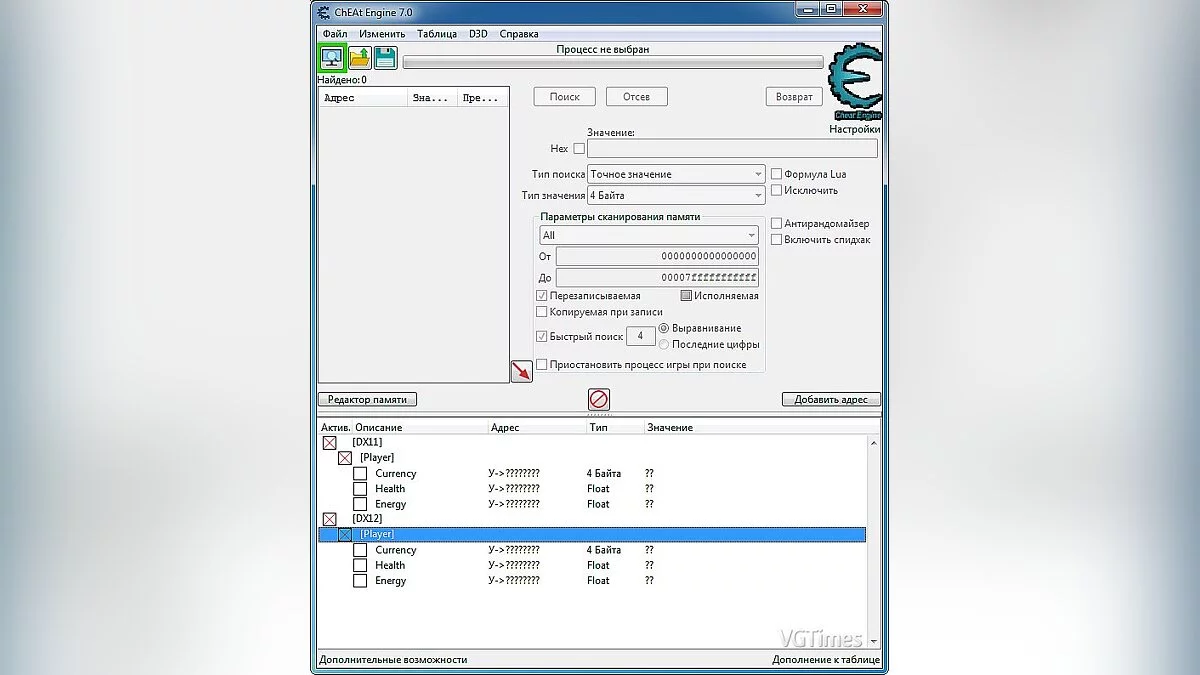Click the red new scan arrow icon
This screenshot has height=675, width=1200.
click(x=521, y=371)
